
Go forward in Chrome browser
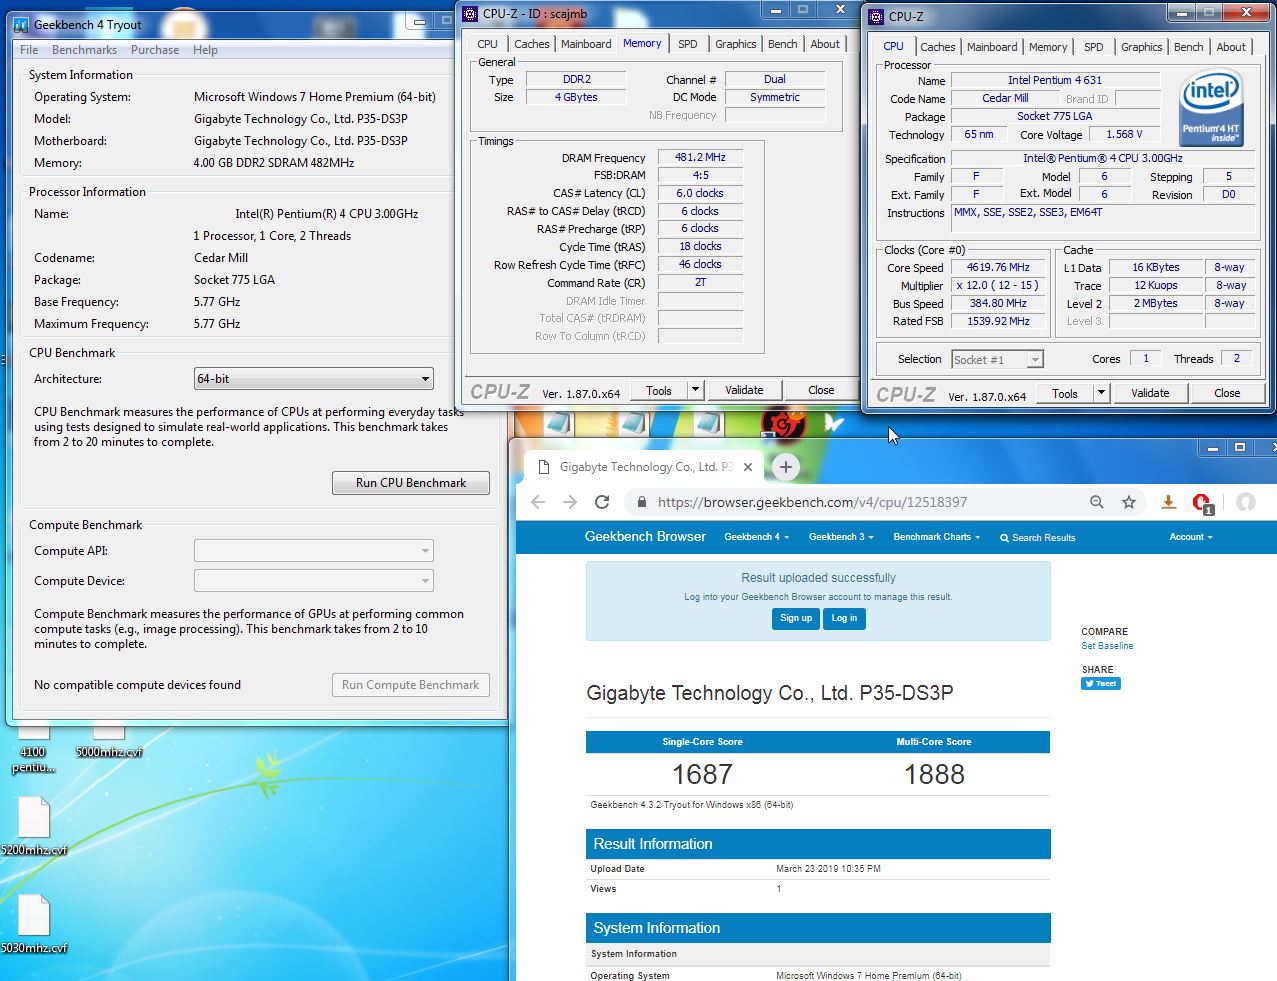(570, 502)
